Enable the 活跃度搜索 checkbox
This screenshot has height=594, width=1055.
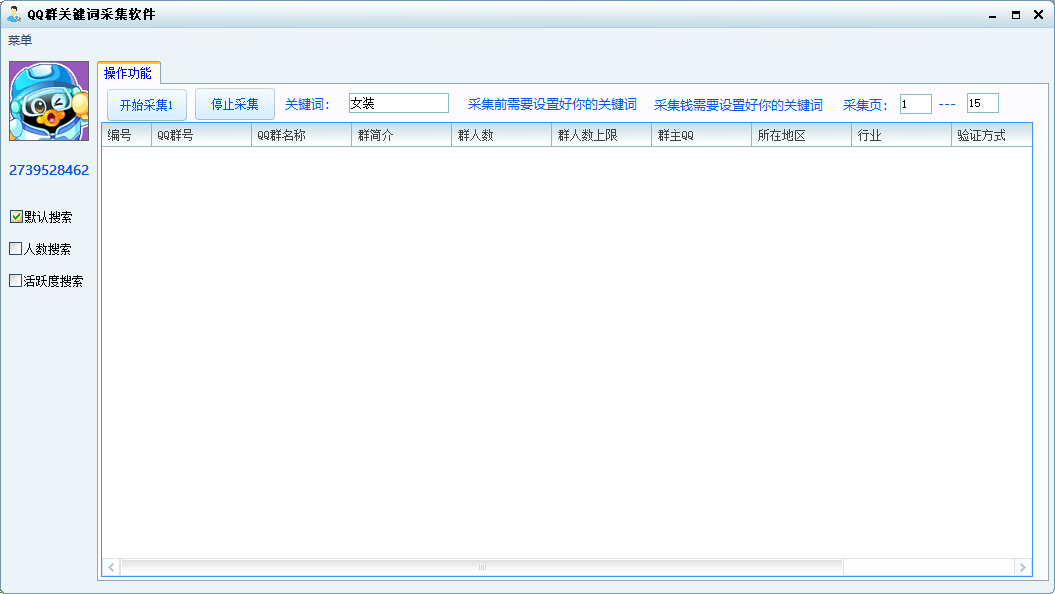point(16,281)
